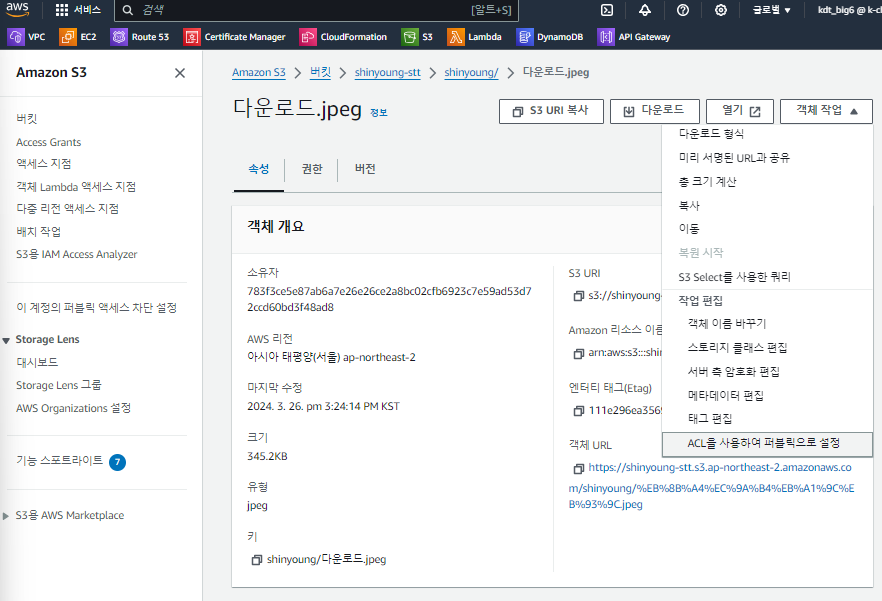Open Storage Lens 대시보드 link
Image resolution: width=882 pixels, height=601 pixels.
click(37, 362)
